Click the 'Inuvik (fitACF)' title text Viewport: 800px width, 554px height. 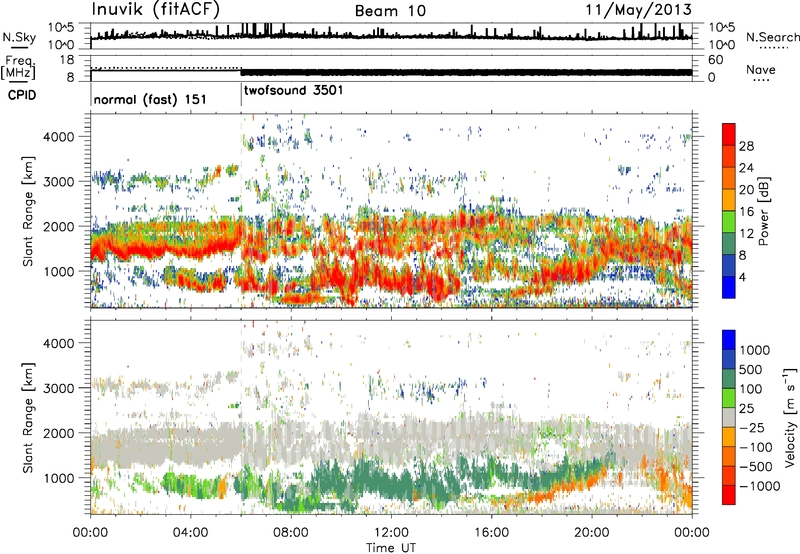tap(156, 10)
